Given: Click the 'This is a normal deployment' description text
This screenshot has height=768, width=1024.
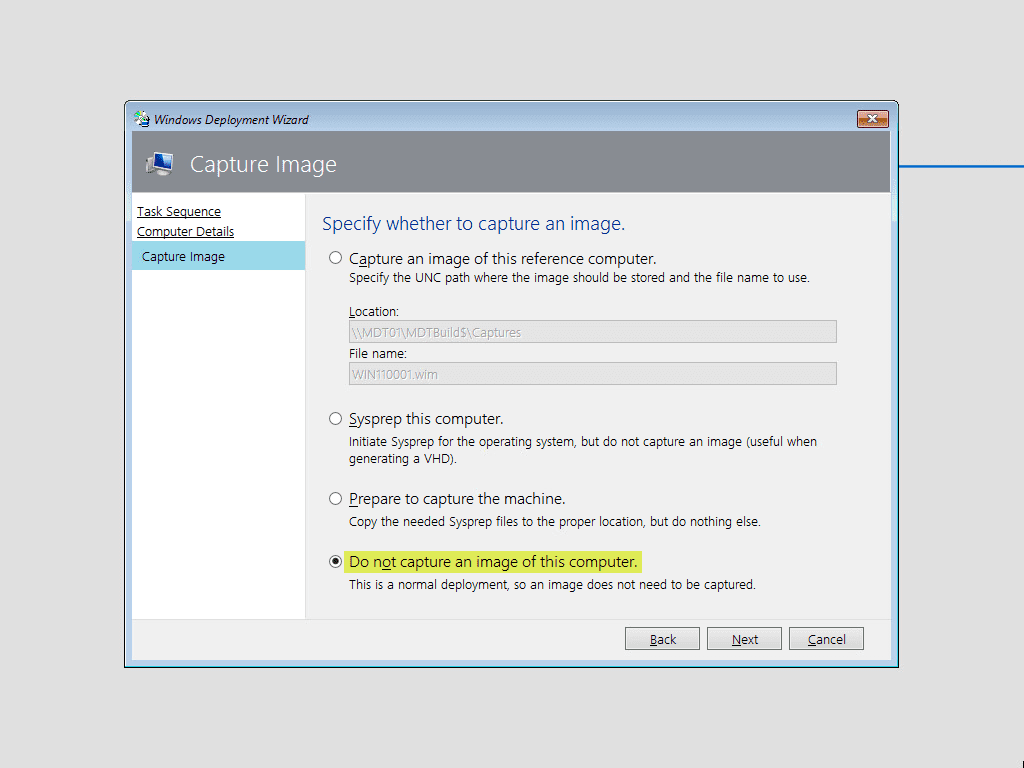Looking at the screenshot, I should pos(552,584).
